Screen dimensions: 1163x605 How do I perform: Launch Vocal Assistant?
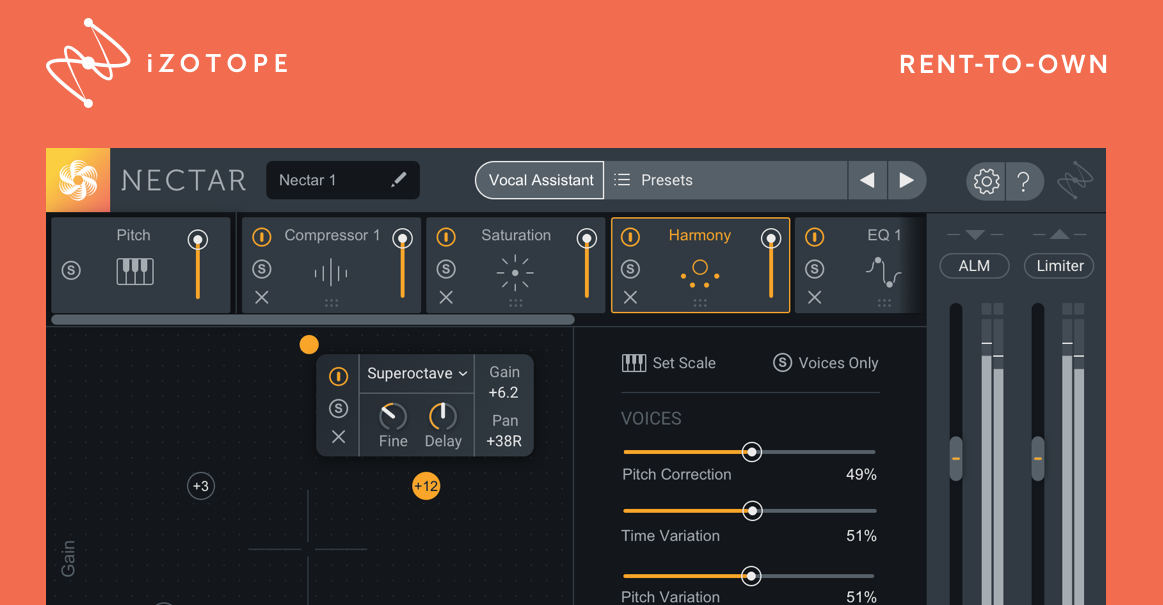[539, 180]
